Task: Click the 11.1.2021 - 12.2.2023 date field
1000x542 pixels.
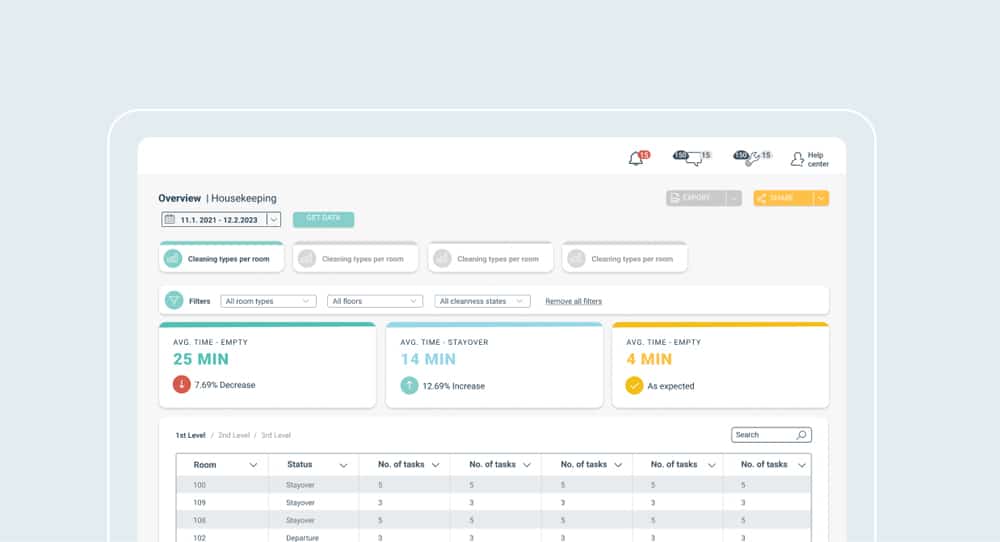Action: point(221,219)
